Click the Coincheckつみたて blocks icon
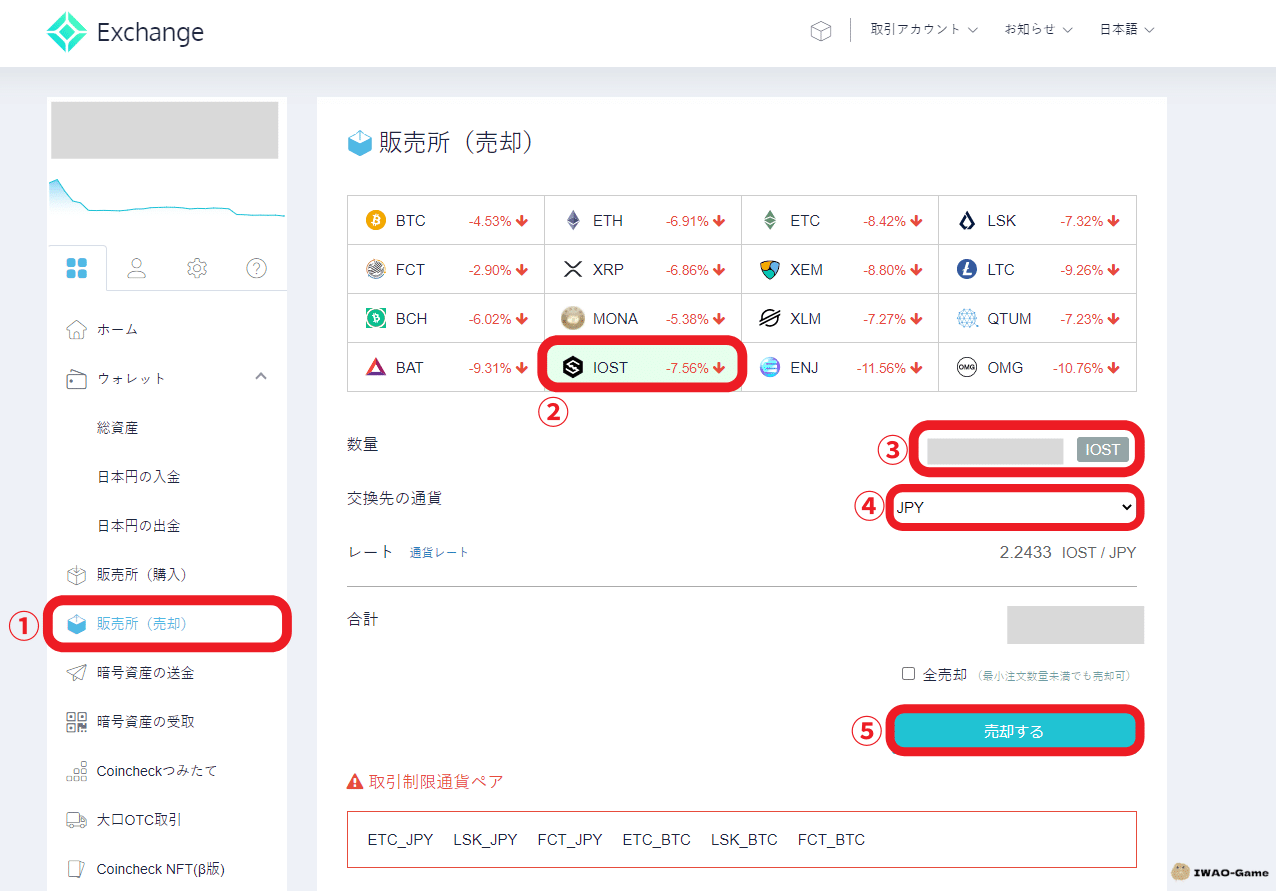Image resolution: width=1276 pixels, height=891 pixels. [x=76, y=771]
